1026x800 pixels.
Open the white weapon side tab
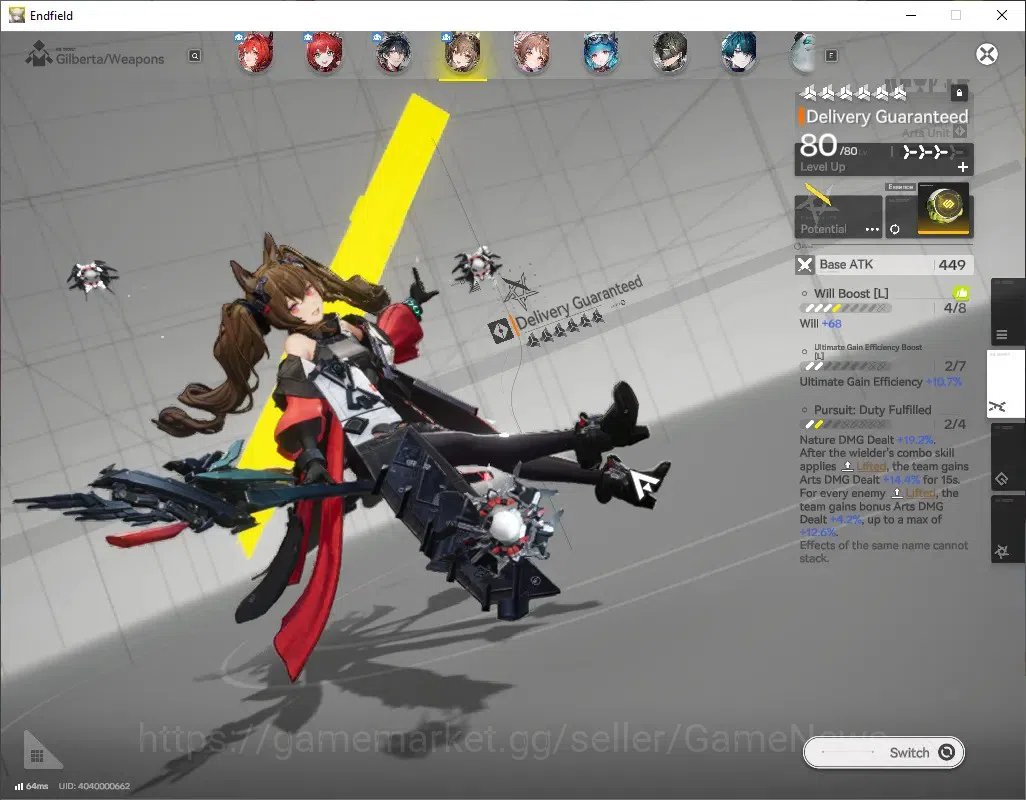1006,384
